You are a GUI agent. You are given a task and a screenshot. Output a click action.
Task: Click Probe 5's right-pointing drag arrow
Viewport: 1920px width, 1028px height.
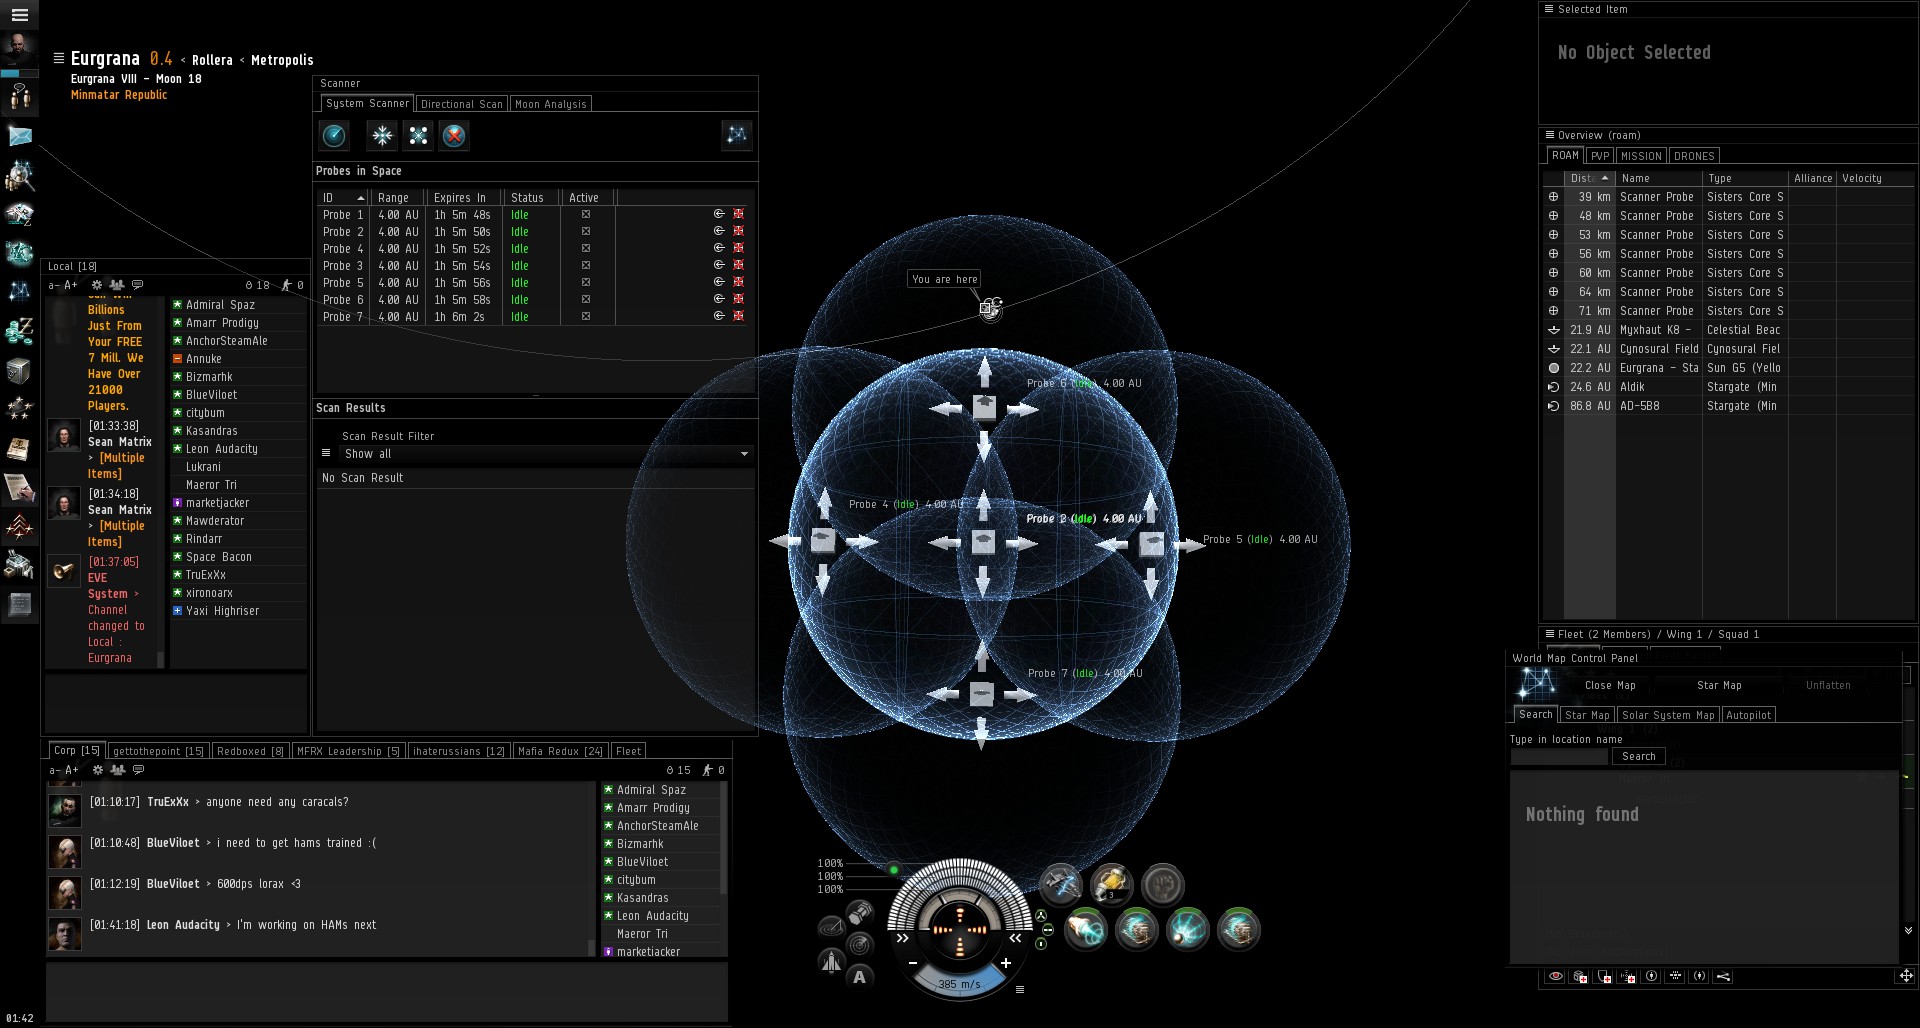pos(1189,544)
